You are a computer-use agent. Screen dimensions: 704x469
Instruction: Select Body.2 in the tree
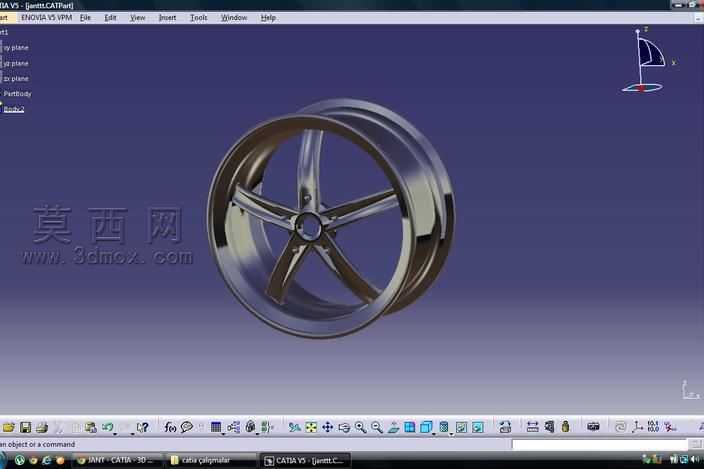point(14,109)
